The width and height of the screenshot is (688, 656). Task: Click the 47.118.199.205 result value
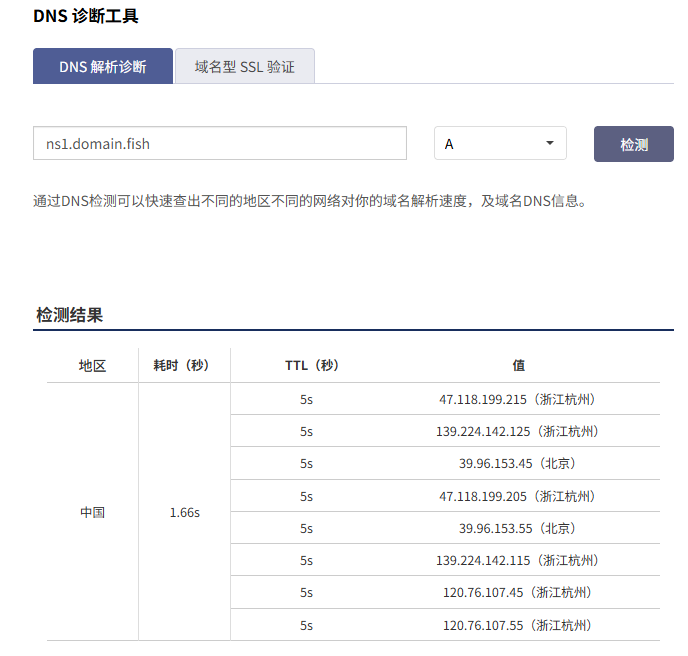(x=517, y=496)
